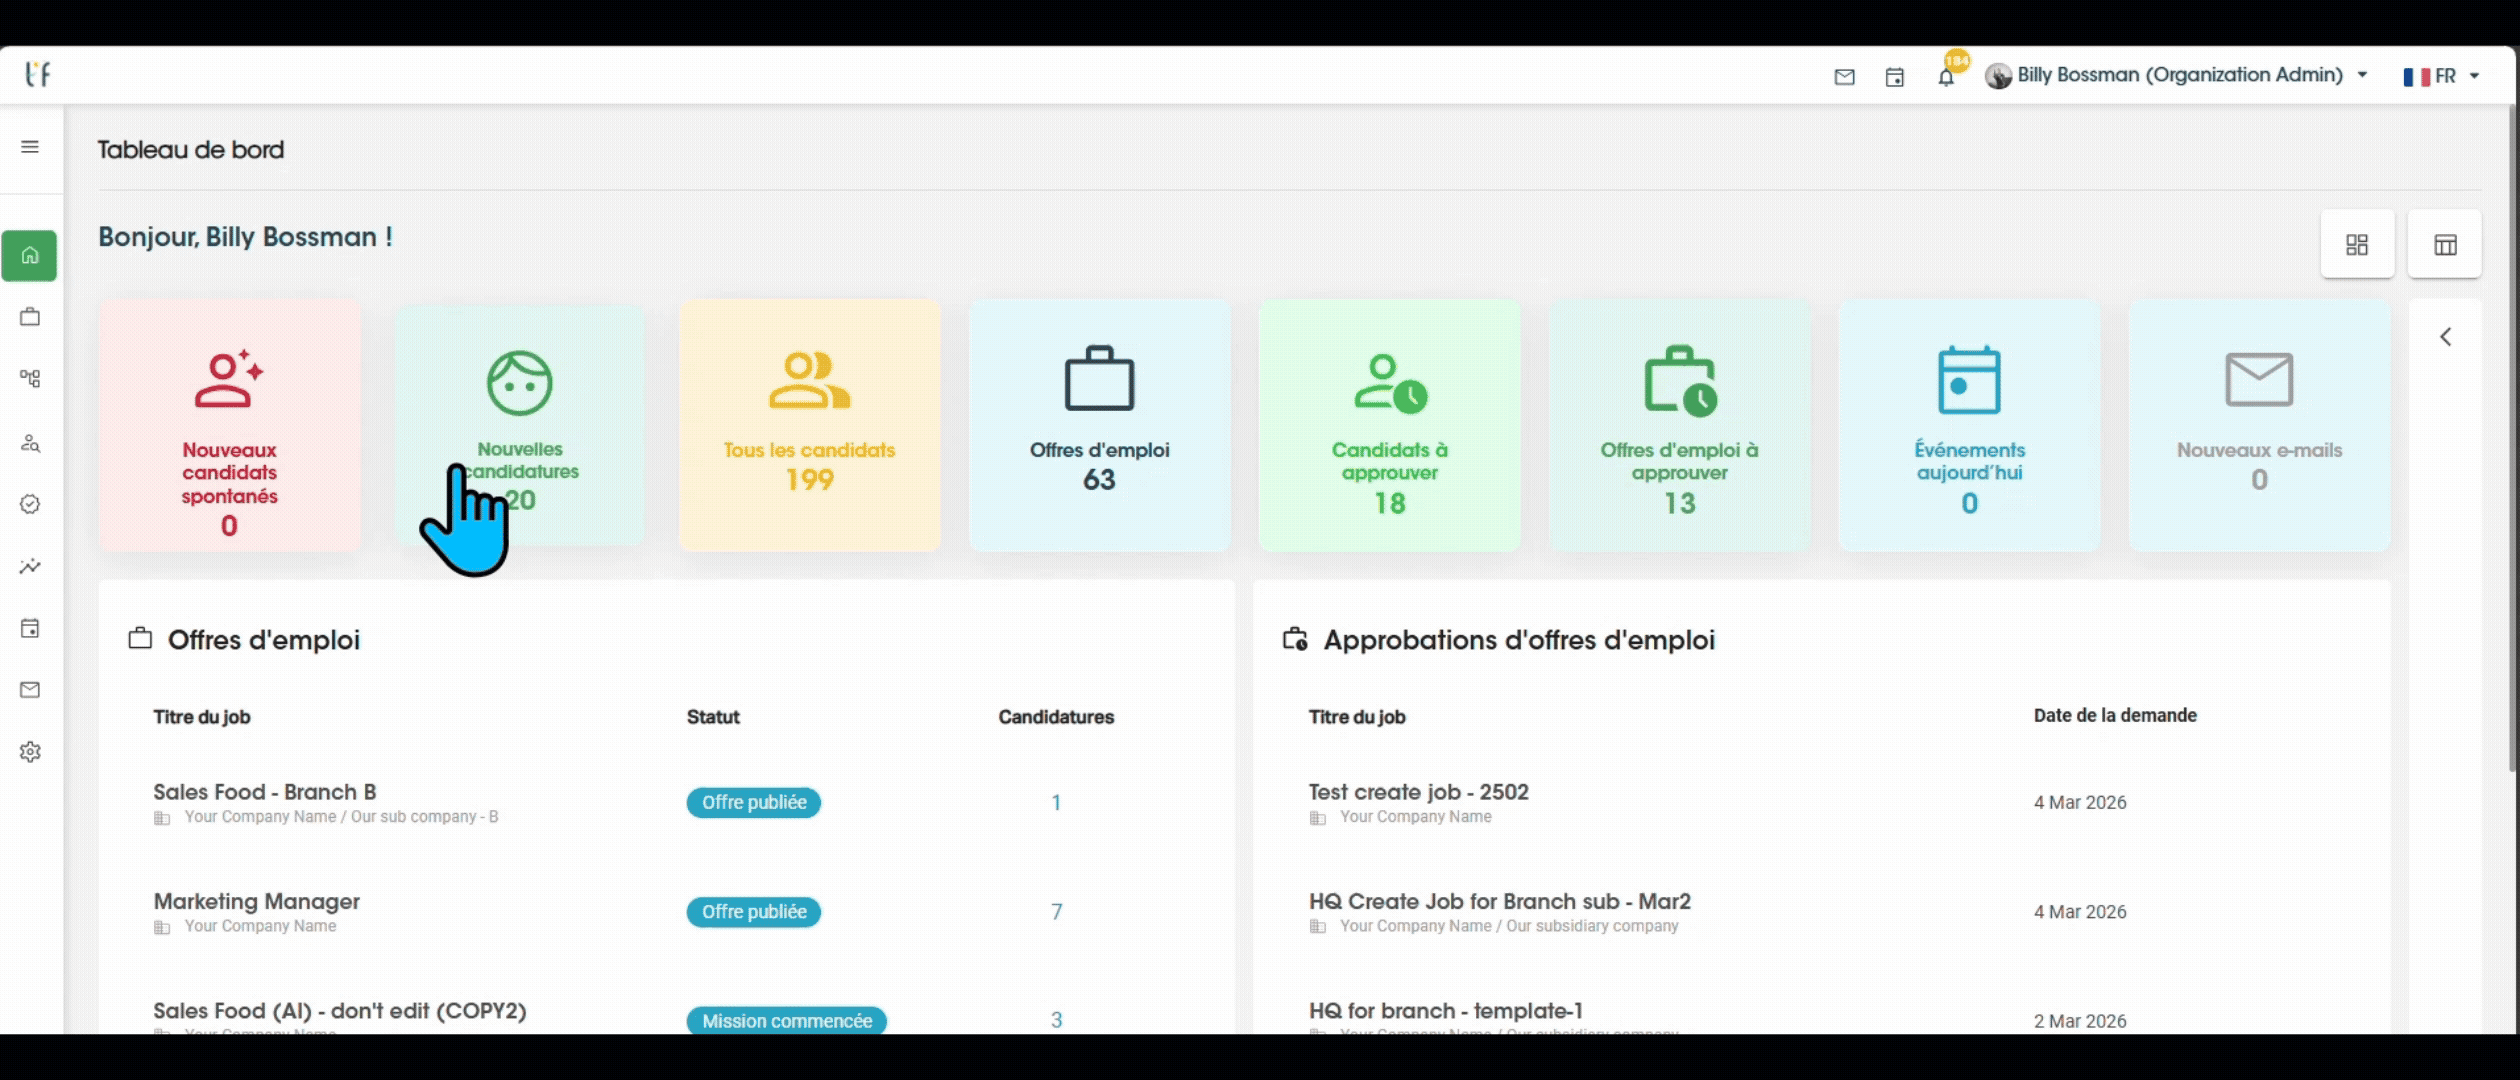Click candidature count 7 for Marketing Manager
2520x1080 pixels.
click(1056, 911)
